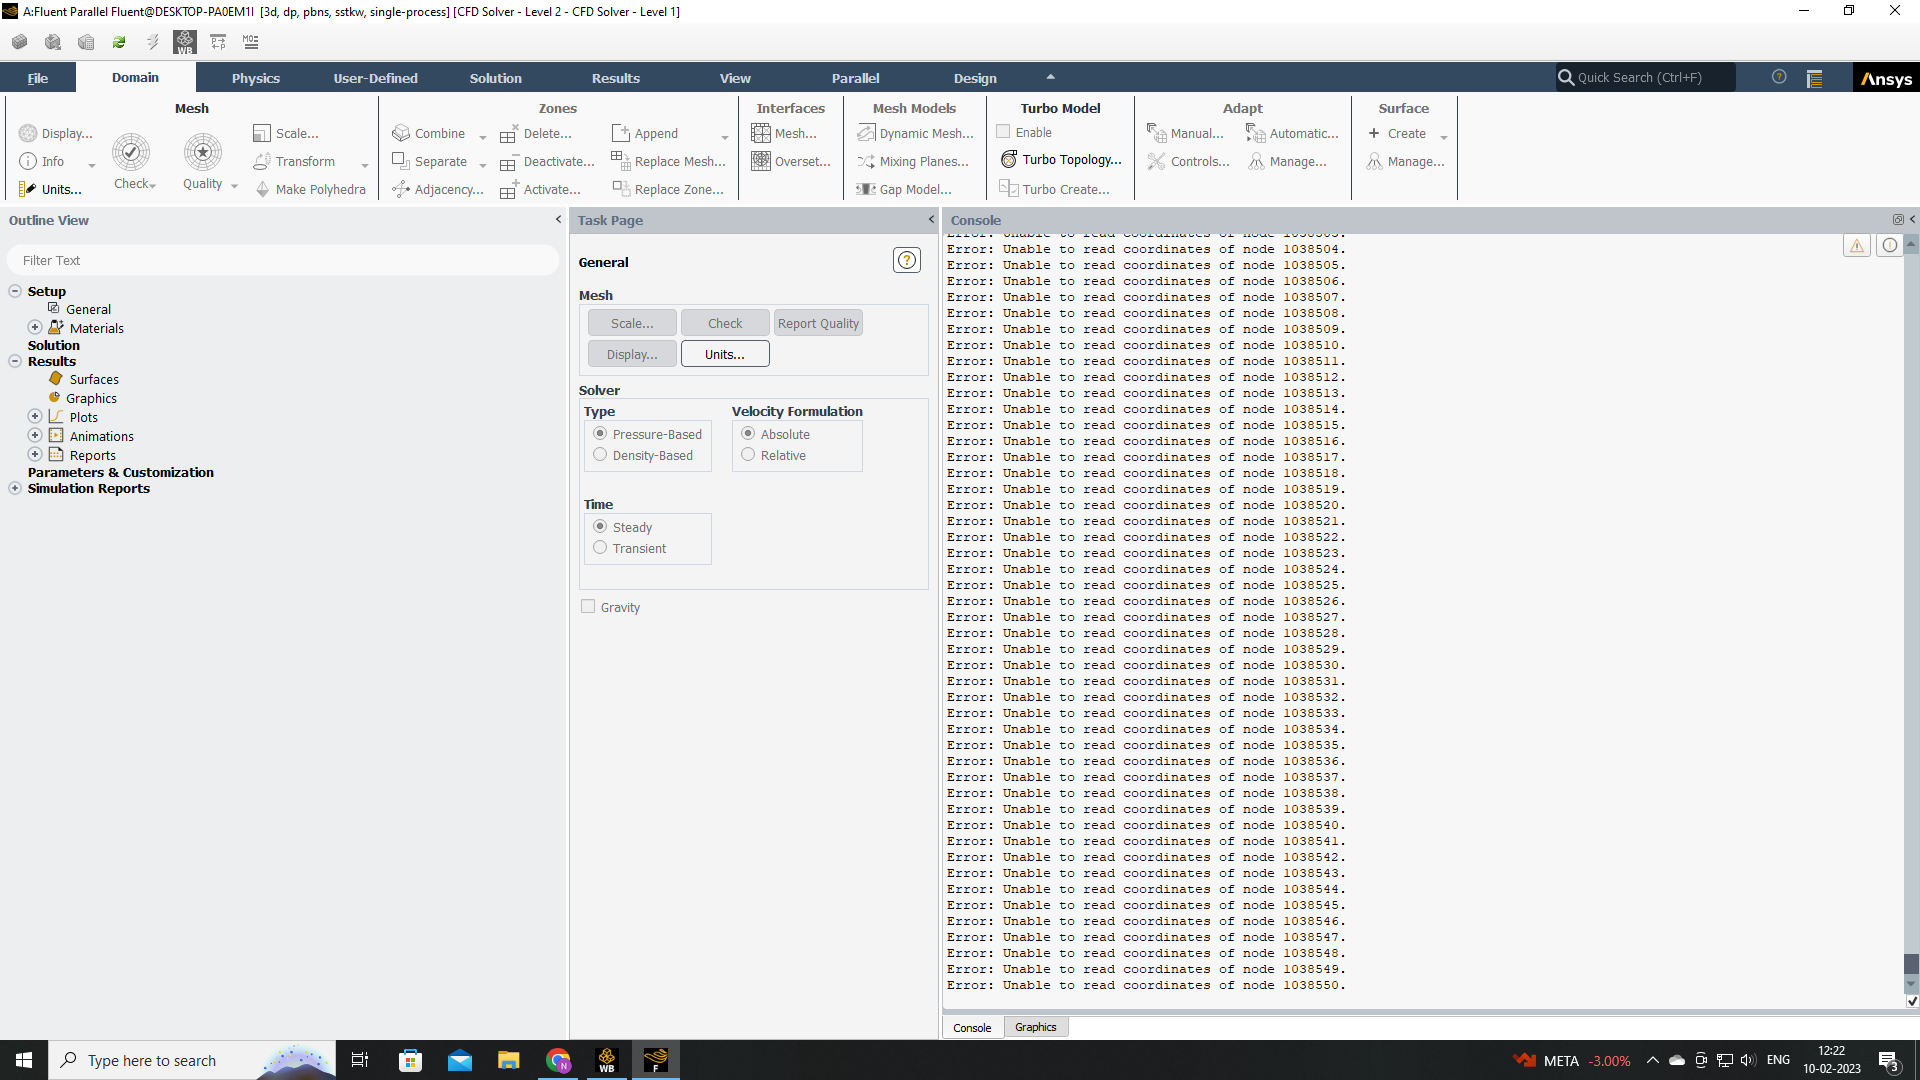Expand the Materials tree node
The height and width of the screenshot is (1080, 1920).
[35, 328]
